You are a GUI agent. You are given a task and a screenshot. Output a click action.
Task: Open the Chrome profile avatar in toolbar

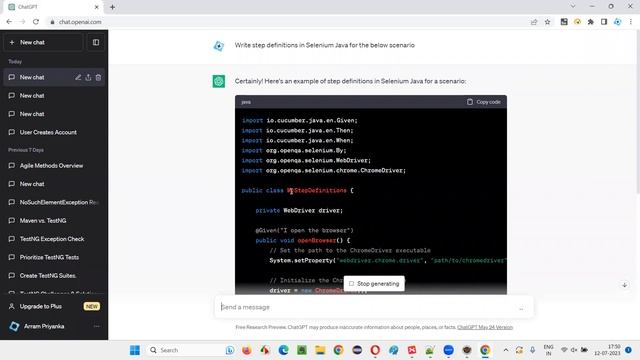(618, 22)
